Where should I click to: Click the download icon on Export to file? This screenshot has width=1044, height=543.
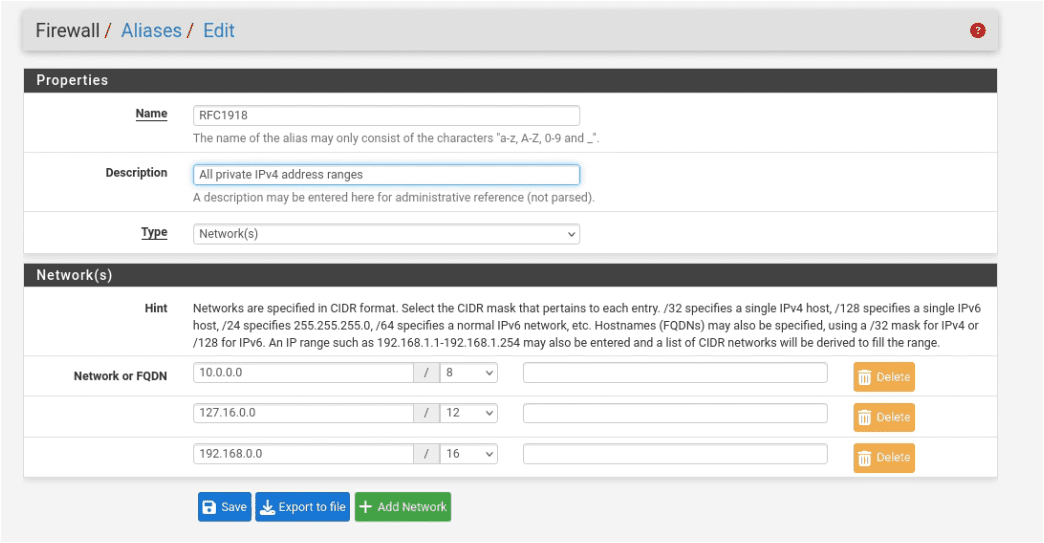tap(267, 507)
